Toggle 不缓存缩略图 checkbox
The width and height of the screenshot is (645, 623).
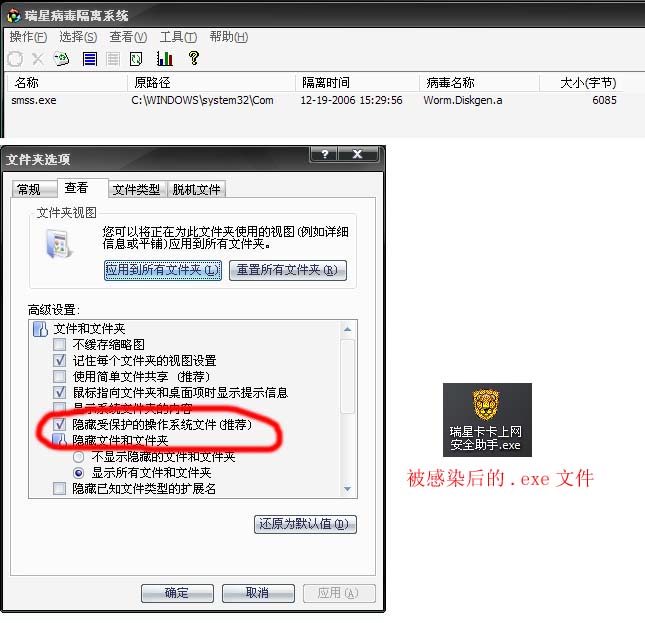[x=59, y=345]
